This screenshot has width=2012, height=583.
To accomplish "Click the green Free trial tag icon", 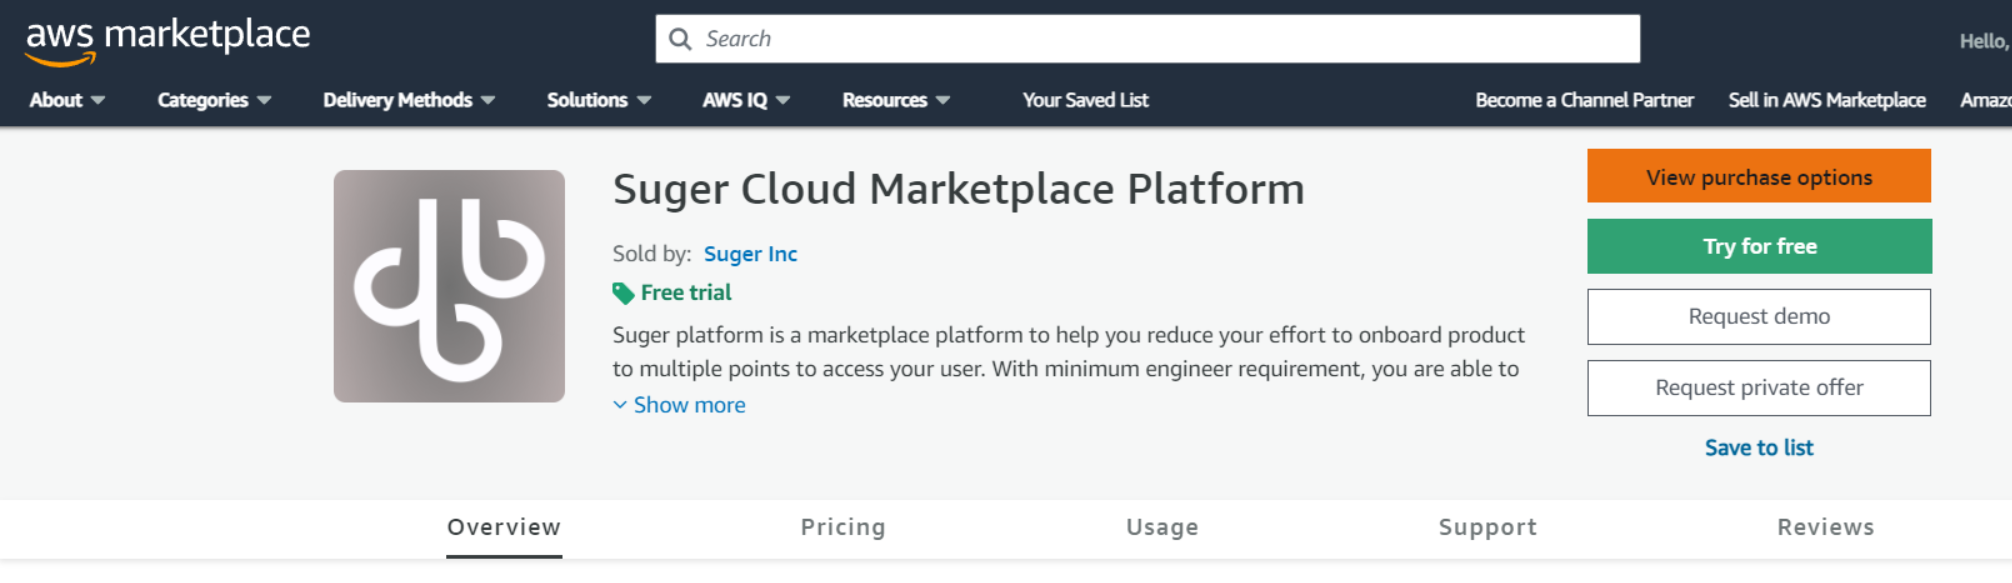I will click(x=623, y=293).
